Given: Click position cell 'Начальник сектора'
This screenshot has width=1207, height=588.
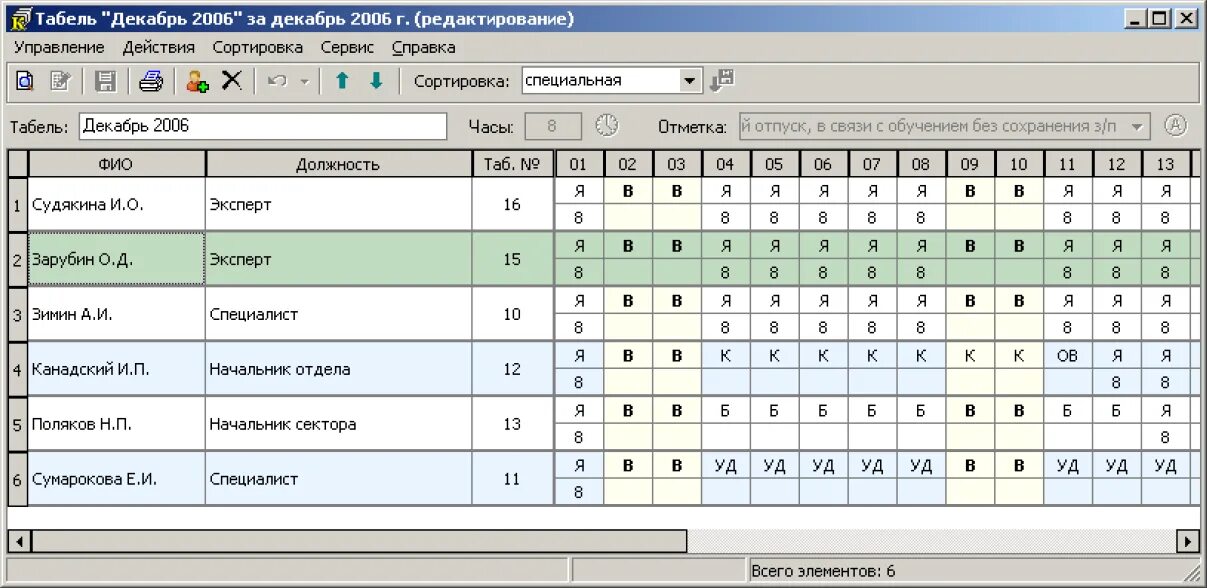Looking at the screenshot, I should [x=339, y=424].
